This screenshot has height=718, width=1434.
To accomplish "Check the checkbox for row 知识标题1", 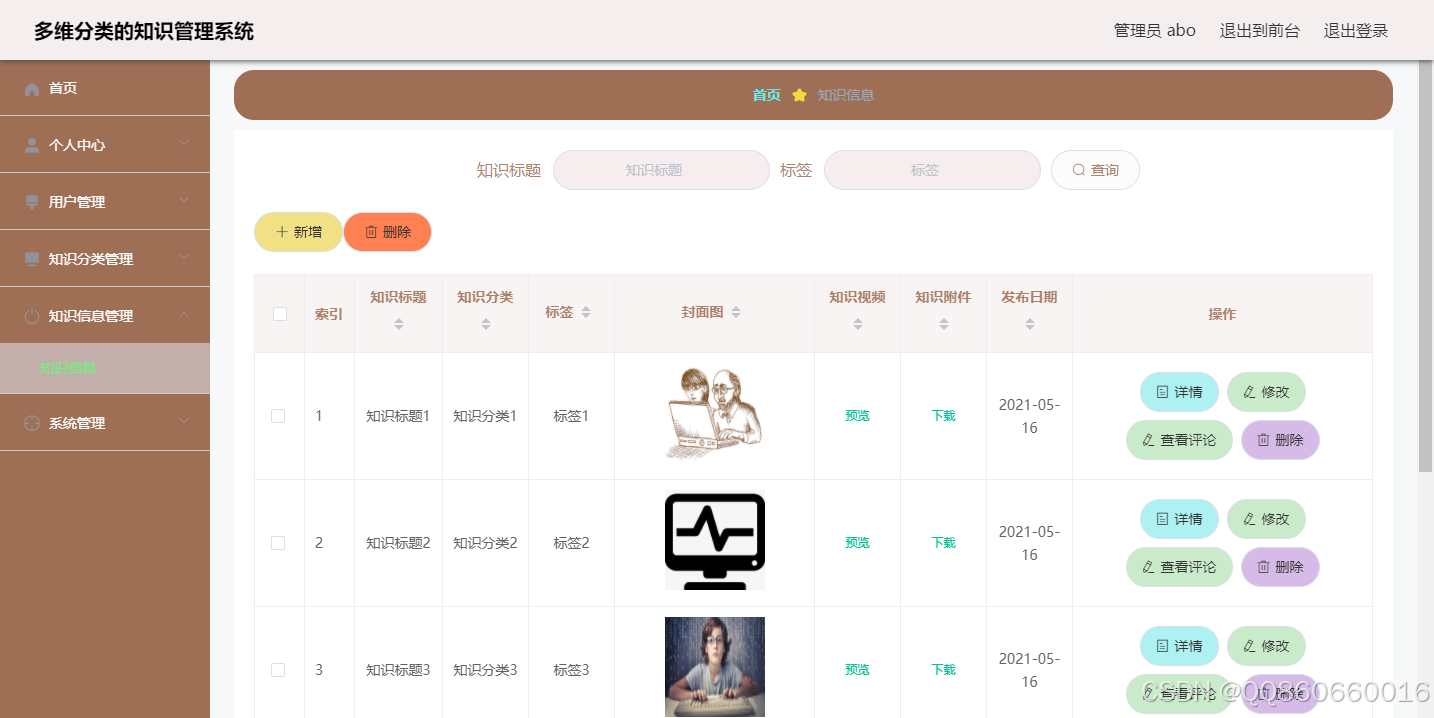I will point(278,416).
